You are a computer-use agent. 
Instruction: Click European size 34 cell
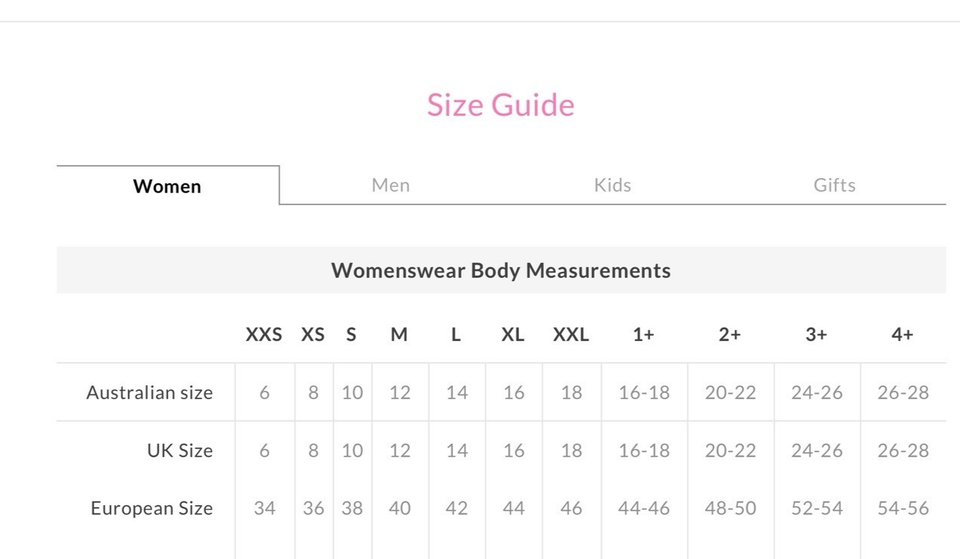(264, 509)
